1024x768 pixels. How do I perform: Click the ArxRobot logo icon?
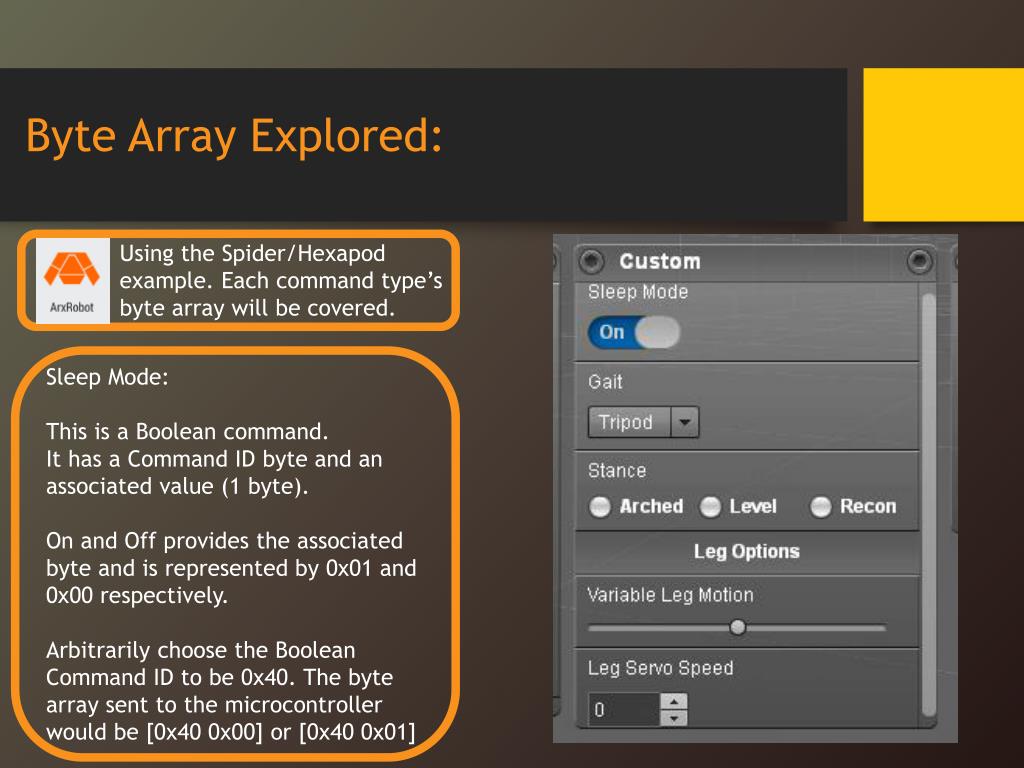(x=72, y=281)
